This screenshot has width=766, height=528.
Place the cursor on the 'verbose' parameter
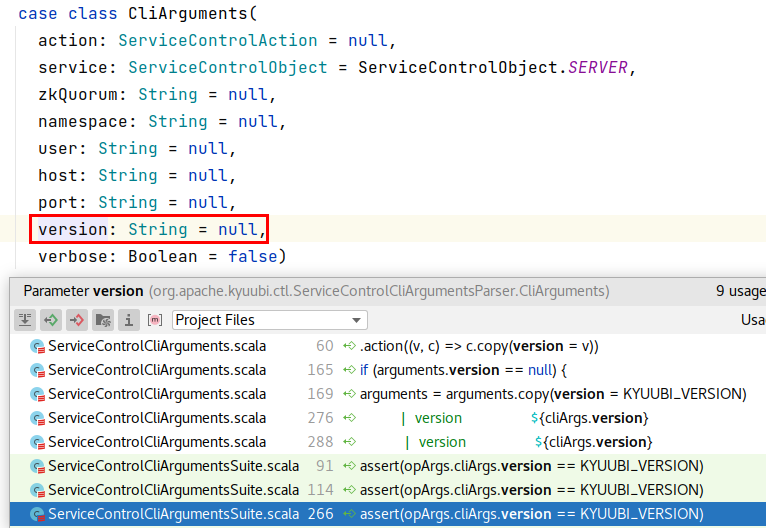click(73, 256)
